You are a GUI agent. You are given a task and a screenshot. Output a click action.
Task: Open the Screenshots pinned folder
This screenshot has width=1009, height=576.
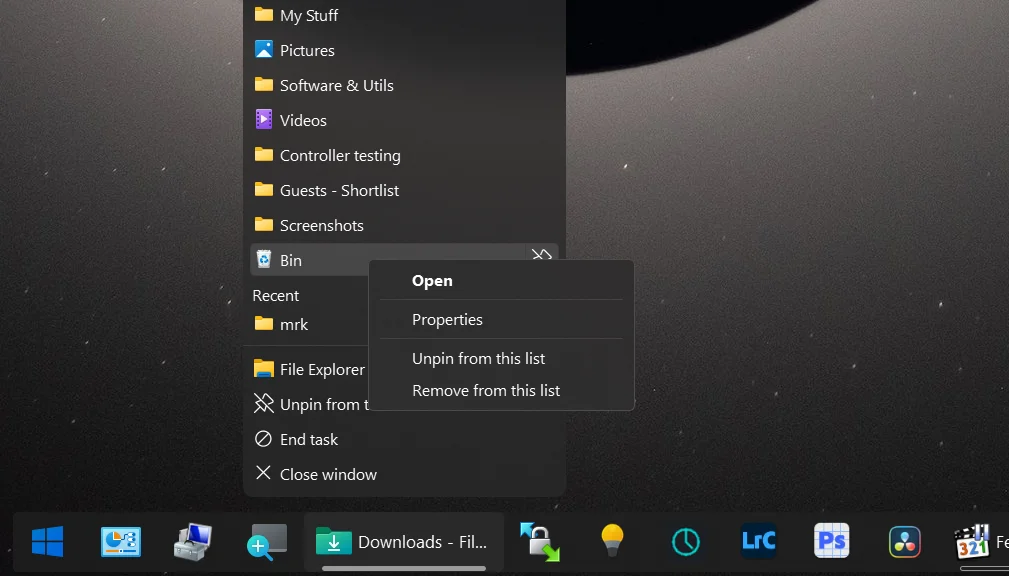pyautogui.click(x=404, y=225)
